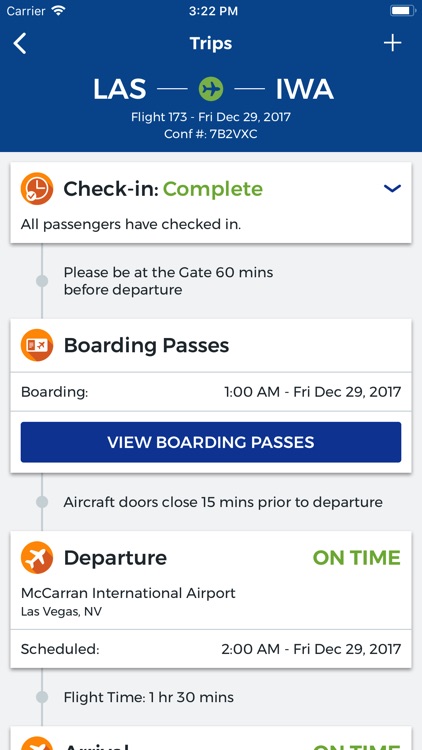Tap the back arrow in the header
The width and height of the screenshot is (422, 750).
pyautogui.click(x=20, y=44)
